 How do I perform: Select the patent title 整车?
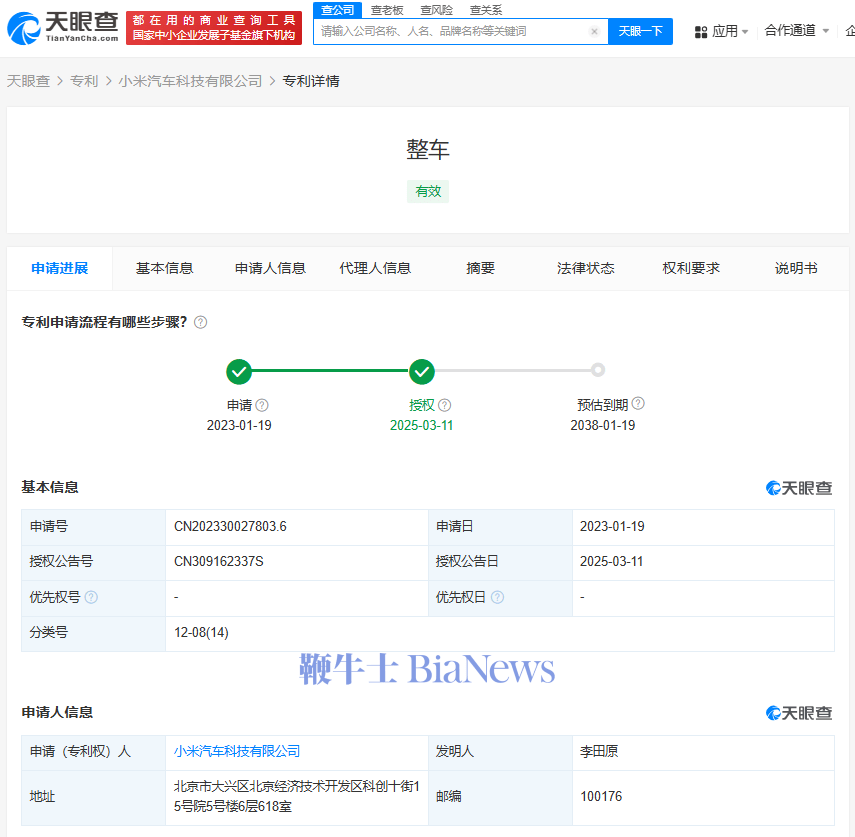point(428,149)
